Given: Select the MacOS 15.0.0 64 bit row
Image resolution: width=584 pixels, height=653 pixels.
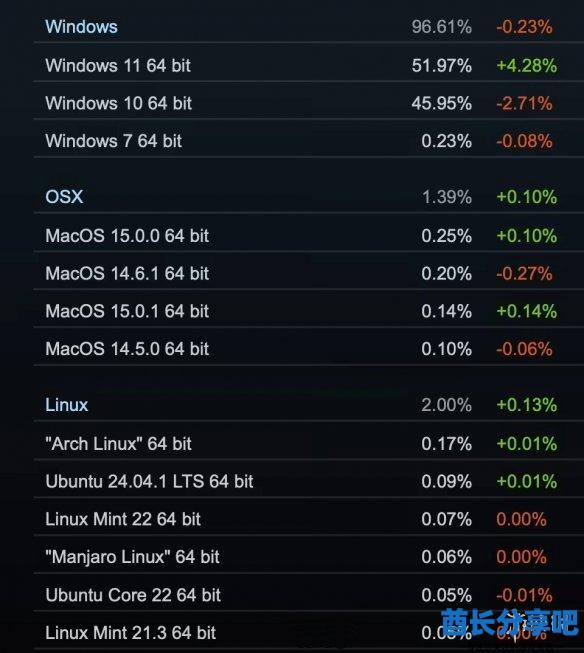Looking at the screenshot, I should 309,236.
